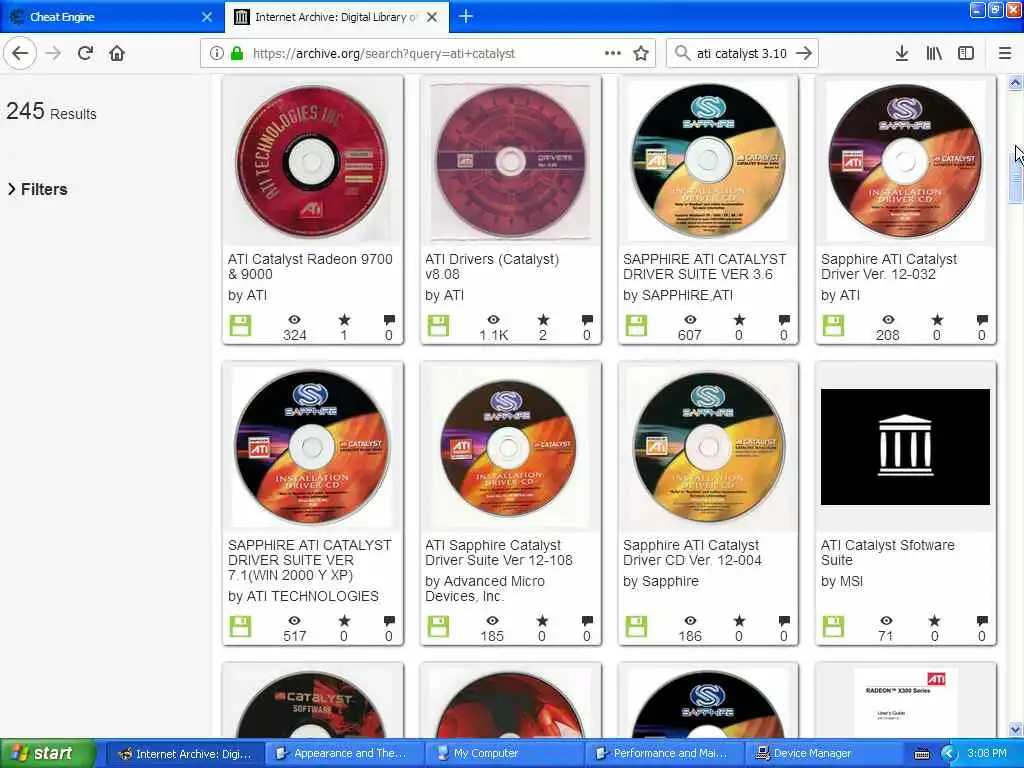The height and width of the screenshot is (768, 1024).
Task: Click the search magnifier icon in search bar
Action: point(682,54)
